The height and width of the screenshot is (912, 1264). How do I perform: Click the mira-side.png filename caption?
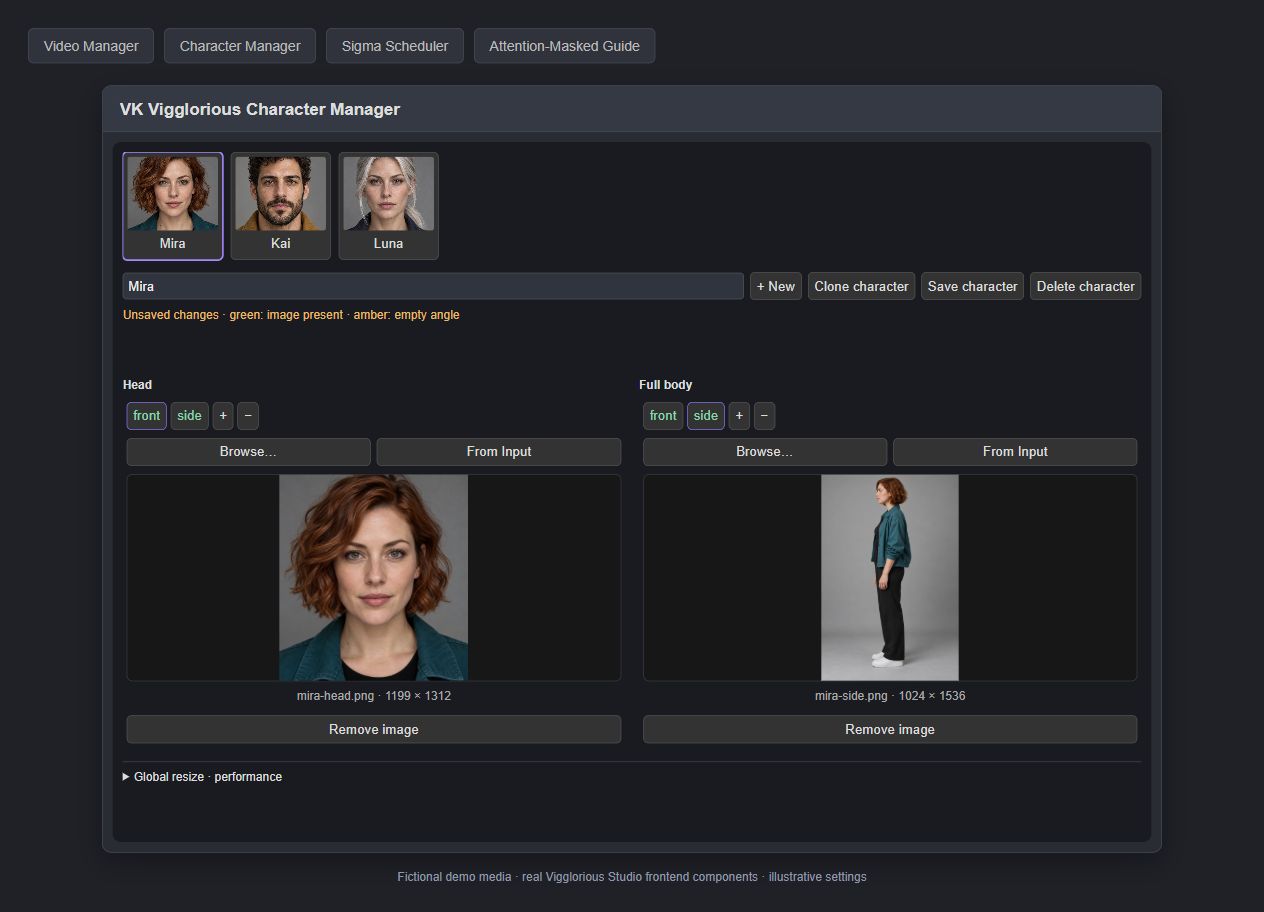click(x=890, y=696)
